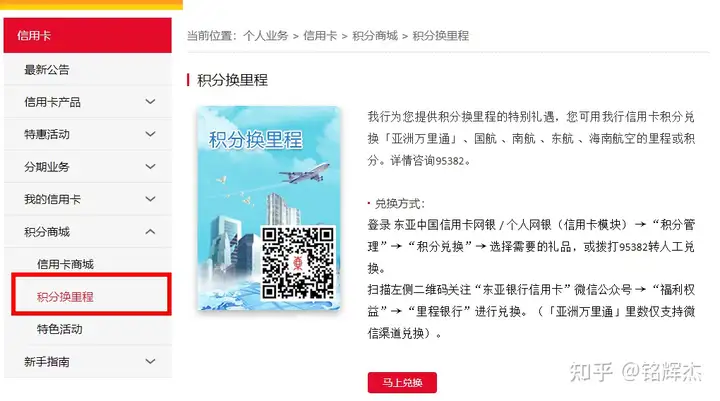This screenshot has width=720, height=401.
Task: Expand the 我的信用卡 chevron arrow
Action: coord(150,199)
